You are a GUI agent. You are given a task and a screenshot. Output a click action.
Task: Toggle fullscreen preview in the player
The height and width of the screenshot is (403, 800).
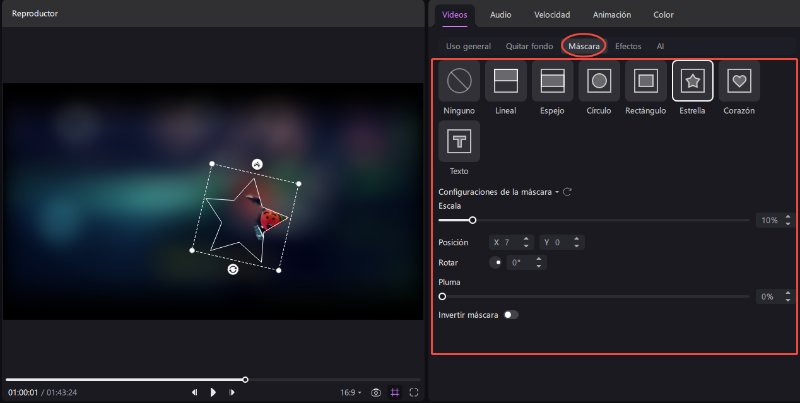[x=414, y=393]
